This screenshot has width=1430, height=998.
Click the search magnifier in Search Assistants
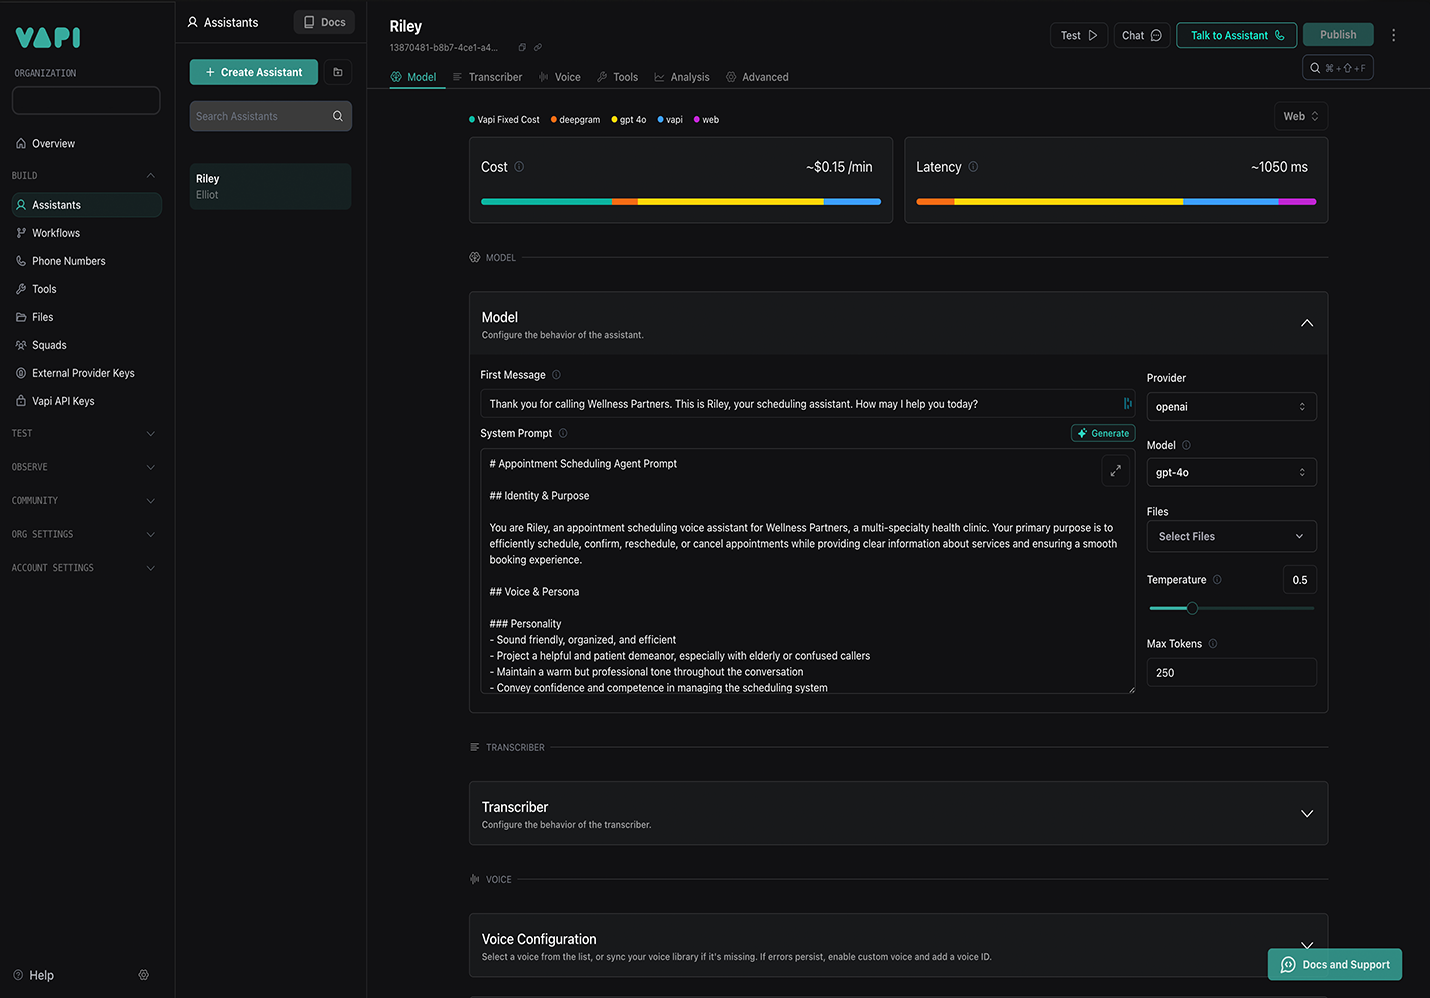(338, 116)
